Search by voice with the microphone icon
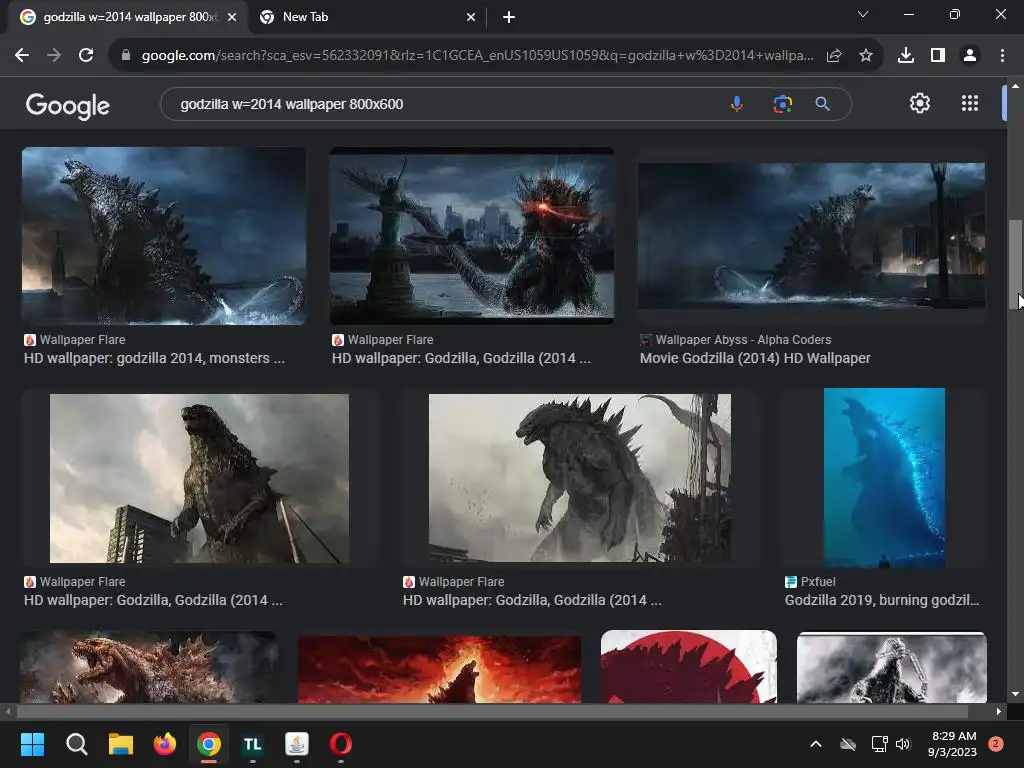This screenshot has height=768, width=1024. coord(737,104)
